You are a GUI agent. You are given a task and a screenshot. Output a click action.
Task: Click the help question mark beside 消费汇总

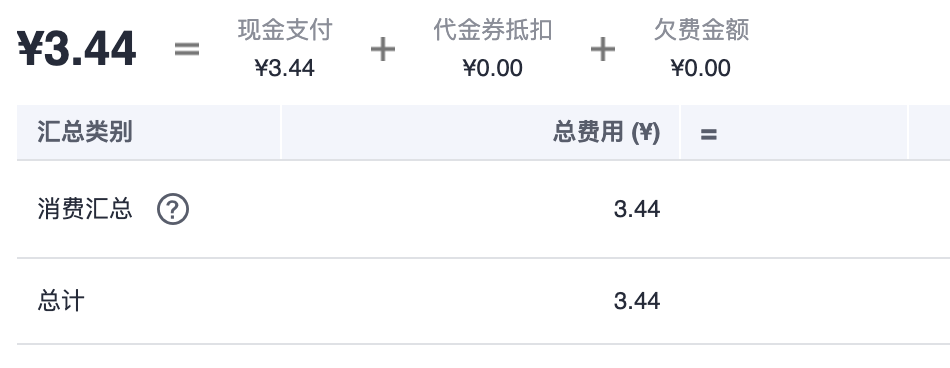(173, 210)
